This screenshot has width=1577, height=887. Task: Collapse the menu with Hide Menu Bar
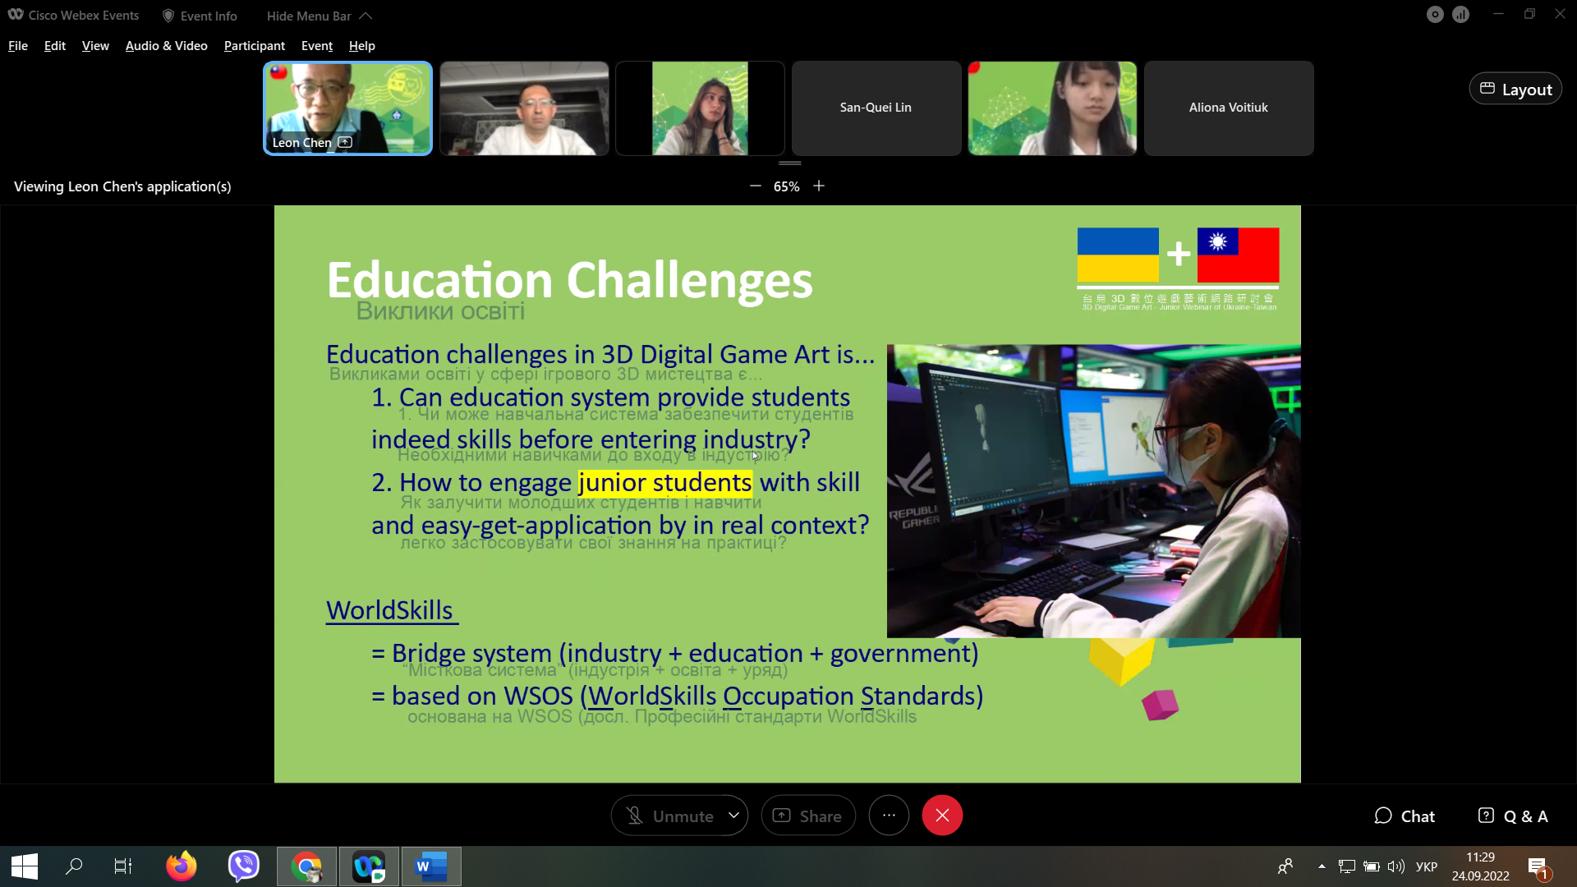pos(319,16)
